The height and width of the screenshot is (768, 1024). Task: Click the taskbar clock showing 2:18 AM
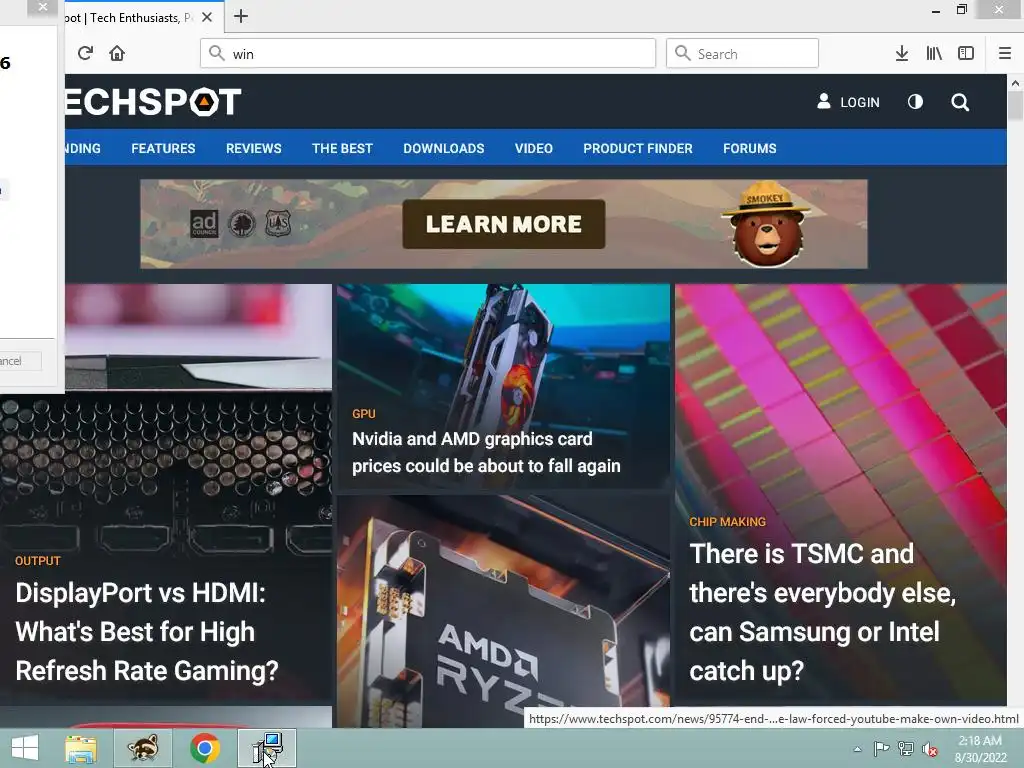(980, 749)
